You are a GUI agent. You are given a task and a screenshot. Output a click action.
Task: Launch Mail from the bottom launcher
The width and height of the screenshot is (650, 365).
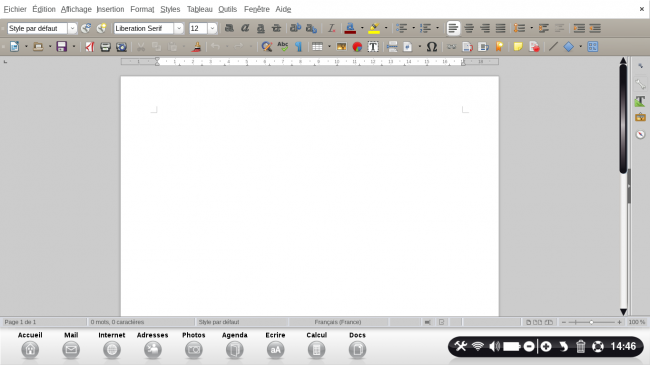tap(71, 345)
